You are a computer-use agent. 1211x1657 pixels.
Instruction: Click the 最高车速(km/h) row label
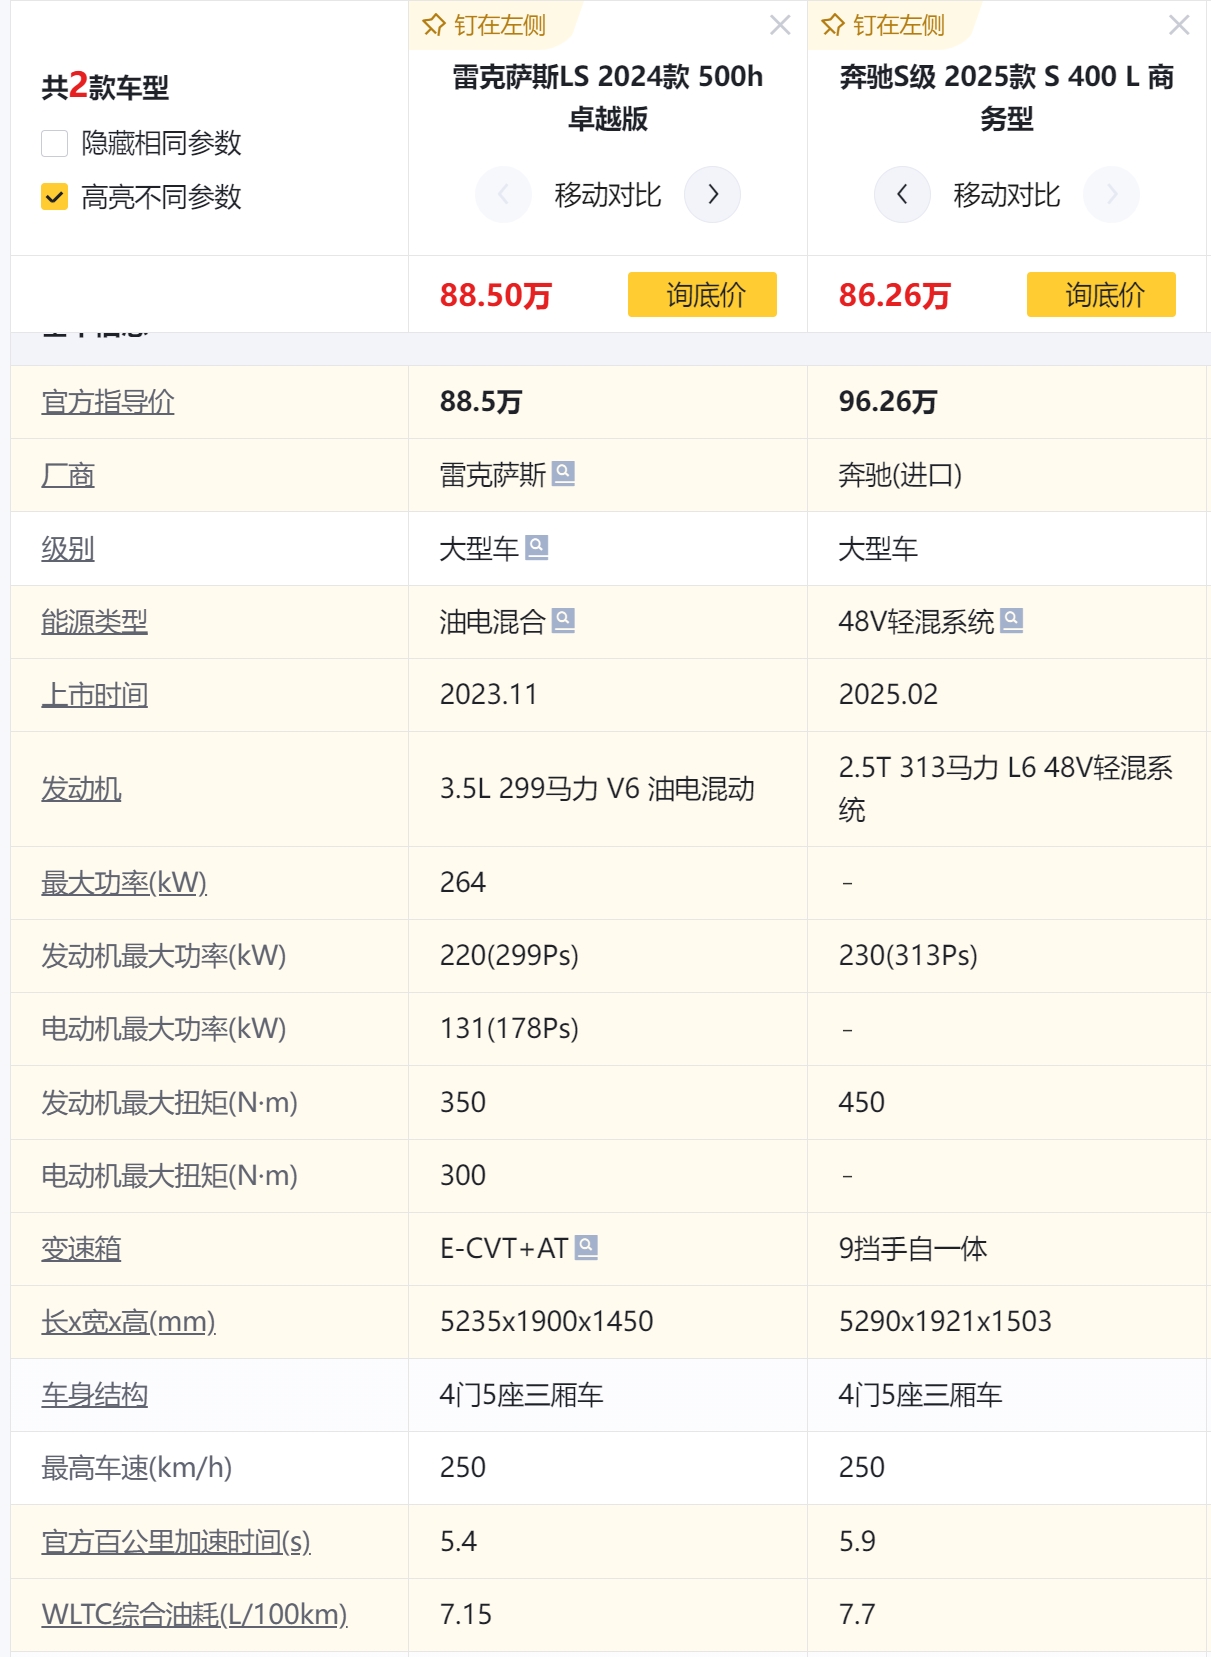click(137, 1468)
